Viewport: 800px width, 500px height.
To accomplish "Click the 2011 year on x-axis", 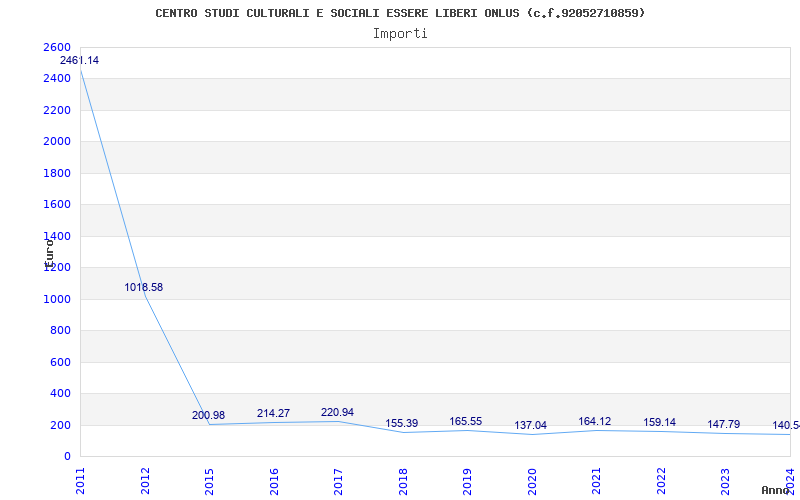I will (x=81, y=480).
